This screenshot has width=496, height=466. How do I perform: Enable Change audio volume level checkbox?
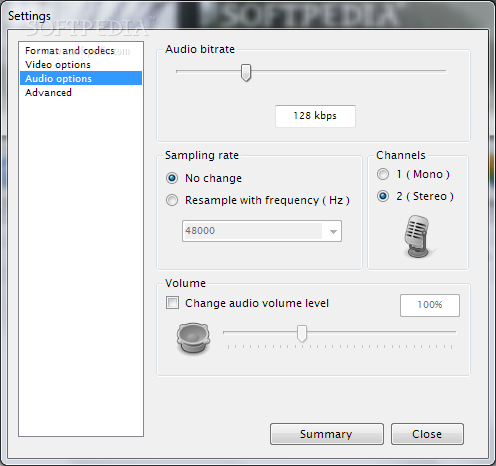tap(172, 303)
